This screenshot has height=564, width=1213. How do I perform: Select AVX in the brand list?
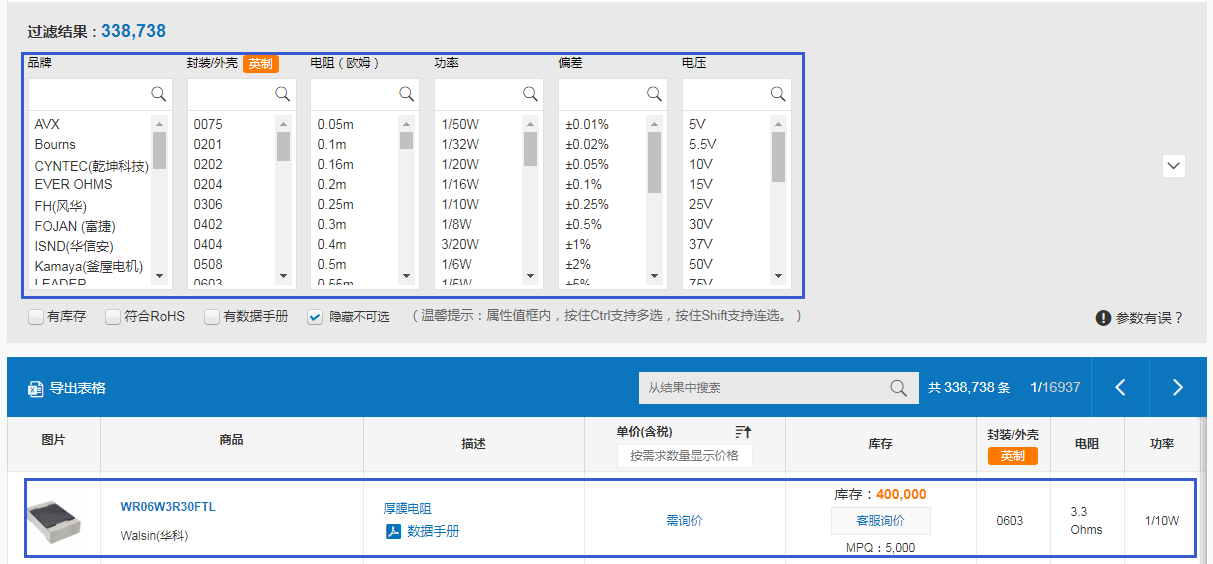pos(47,124)
